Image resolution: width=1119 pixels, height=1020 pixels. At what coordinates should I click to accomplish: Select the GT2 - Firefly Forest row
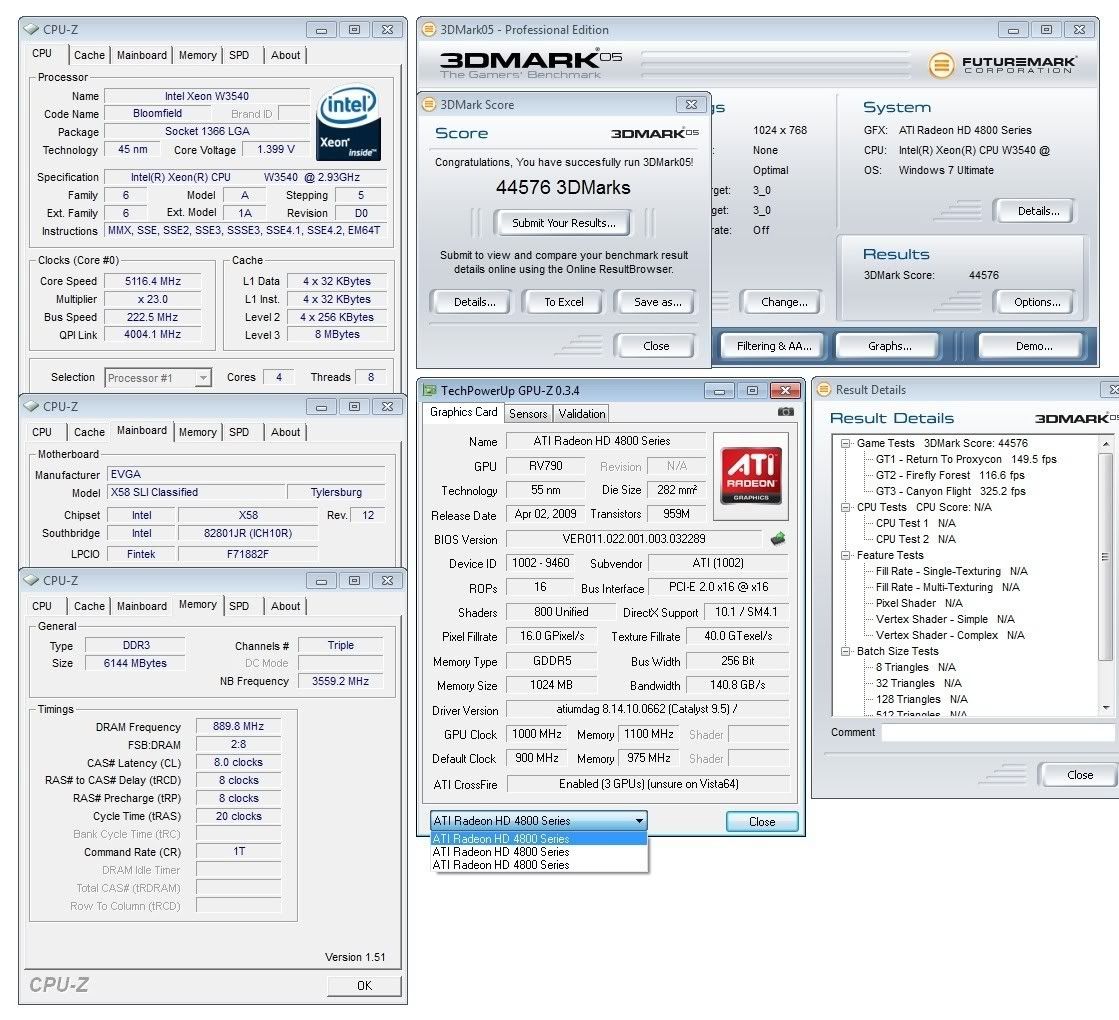(x=950, y=475)
